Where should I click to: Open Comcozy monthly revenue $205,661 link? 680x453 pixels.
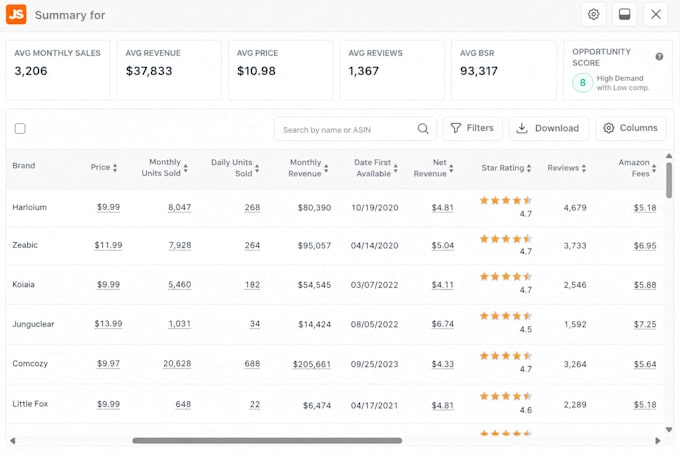pos(312,364)
